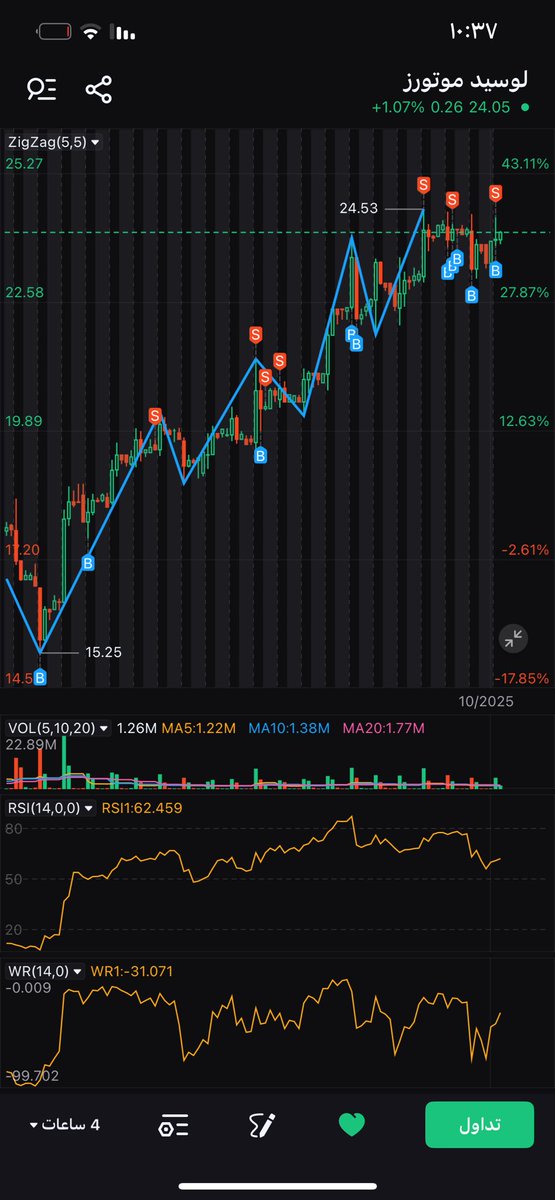This screenshot has height=1200, width=555.
Task: Tap the MA5:1.22M volume label
Action: (x=200, y=728)
